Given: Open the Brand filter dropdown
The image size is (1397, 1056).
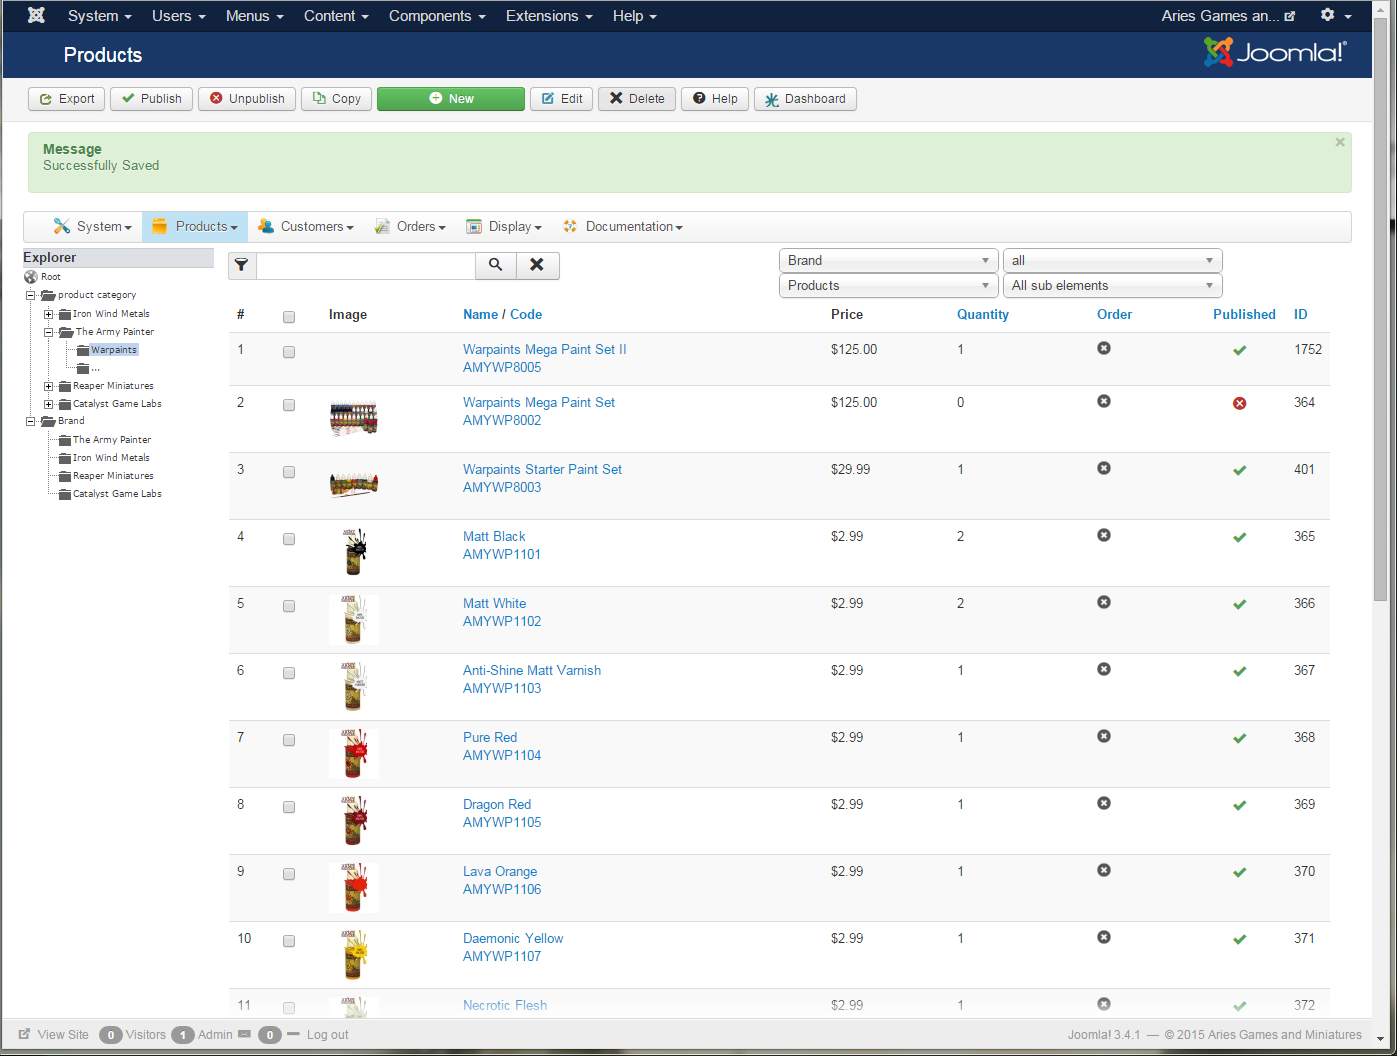Looking at the screenshot, I should point(888,260).
